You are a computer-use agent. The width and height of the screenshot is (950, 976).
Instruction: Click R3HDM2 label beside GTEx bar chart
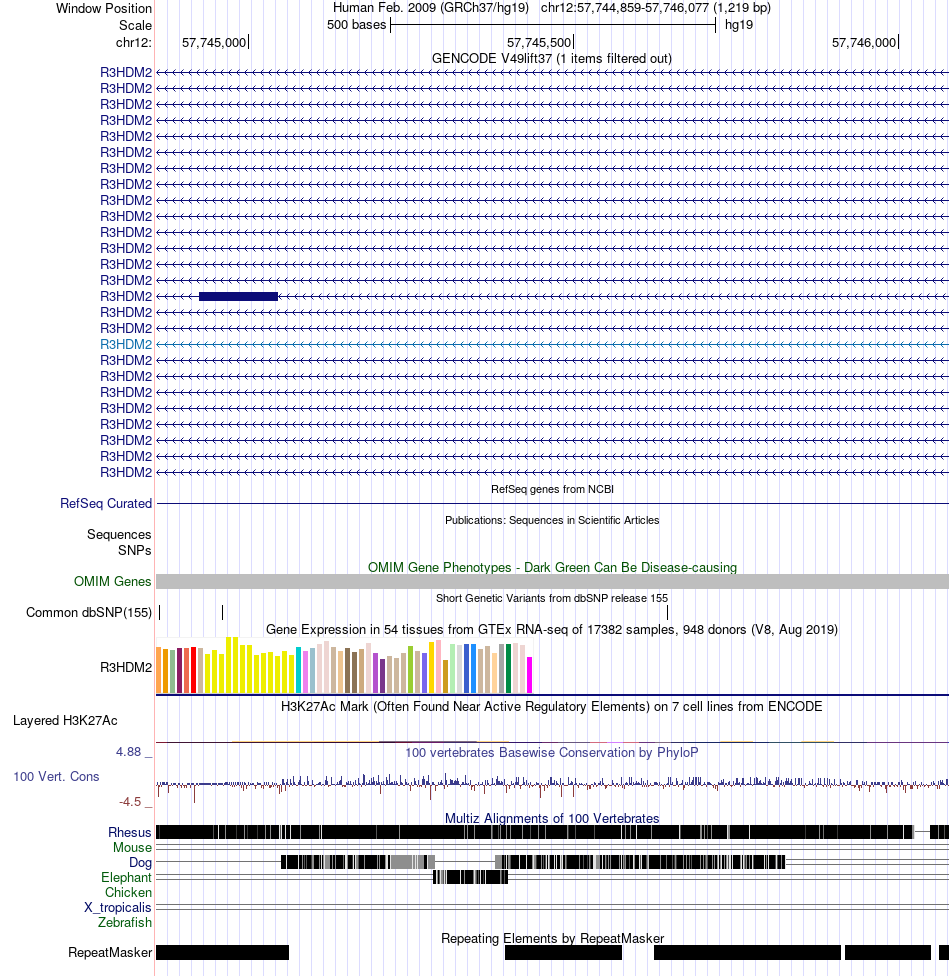pos(126,667)
